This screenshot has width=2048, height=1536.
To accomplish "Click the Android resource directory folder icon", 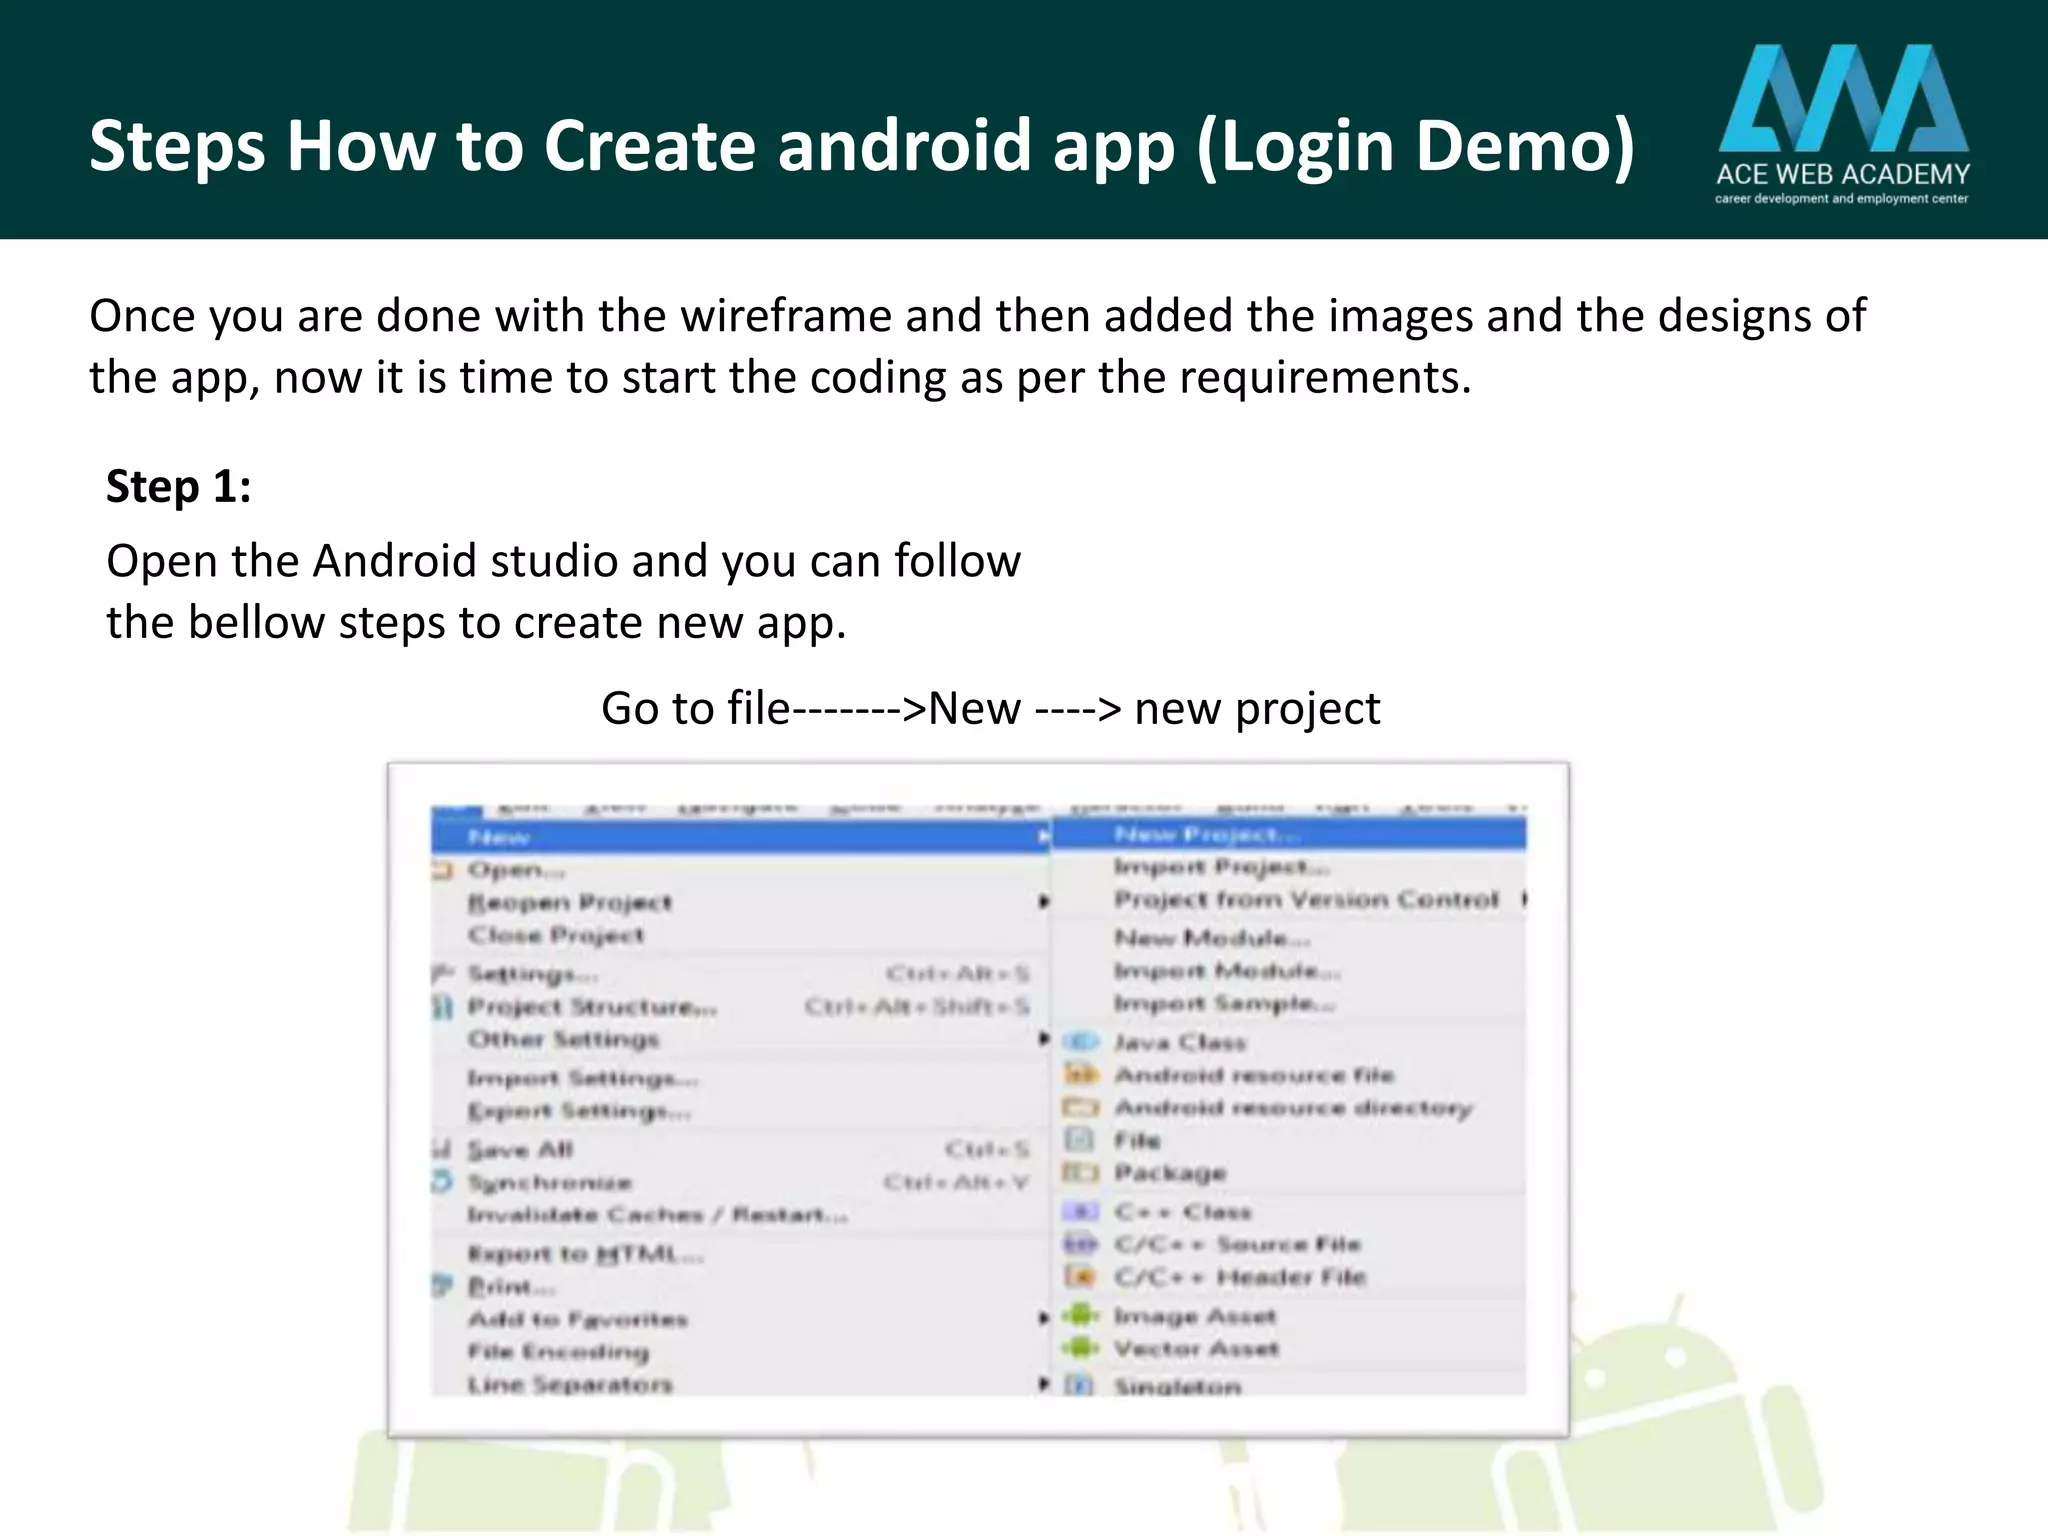I will (1080, 1108).
